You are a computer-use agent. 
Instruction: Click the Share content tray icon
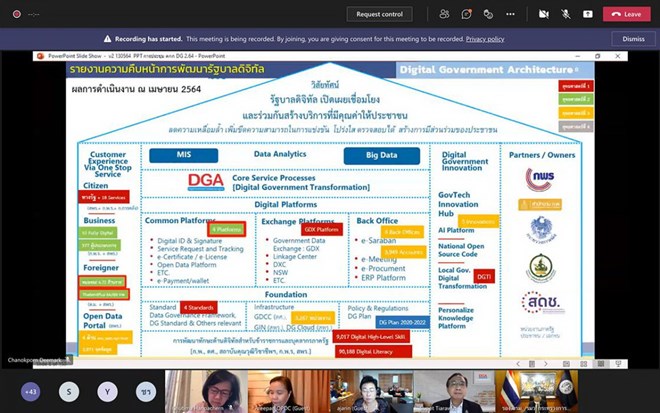(x=588, y=14)
